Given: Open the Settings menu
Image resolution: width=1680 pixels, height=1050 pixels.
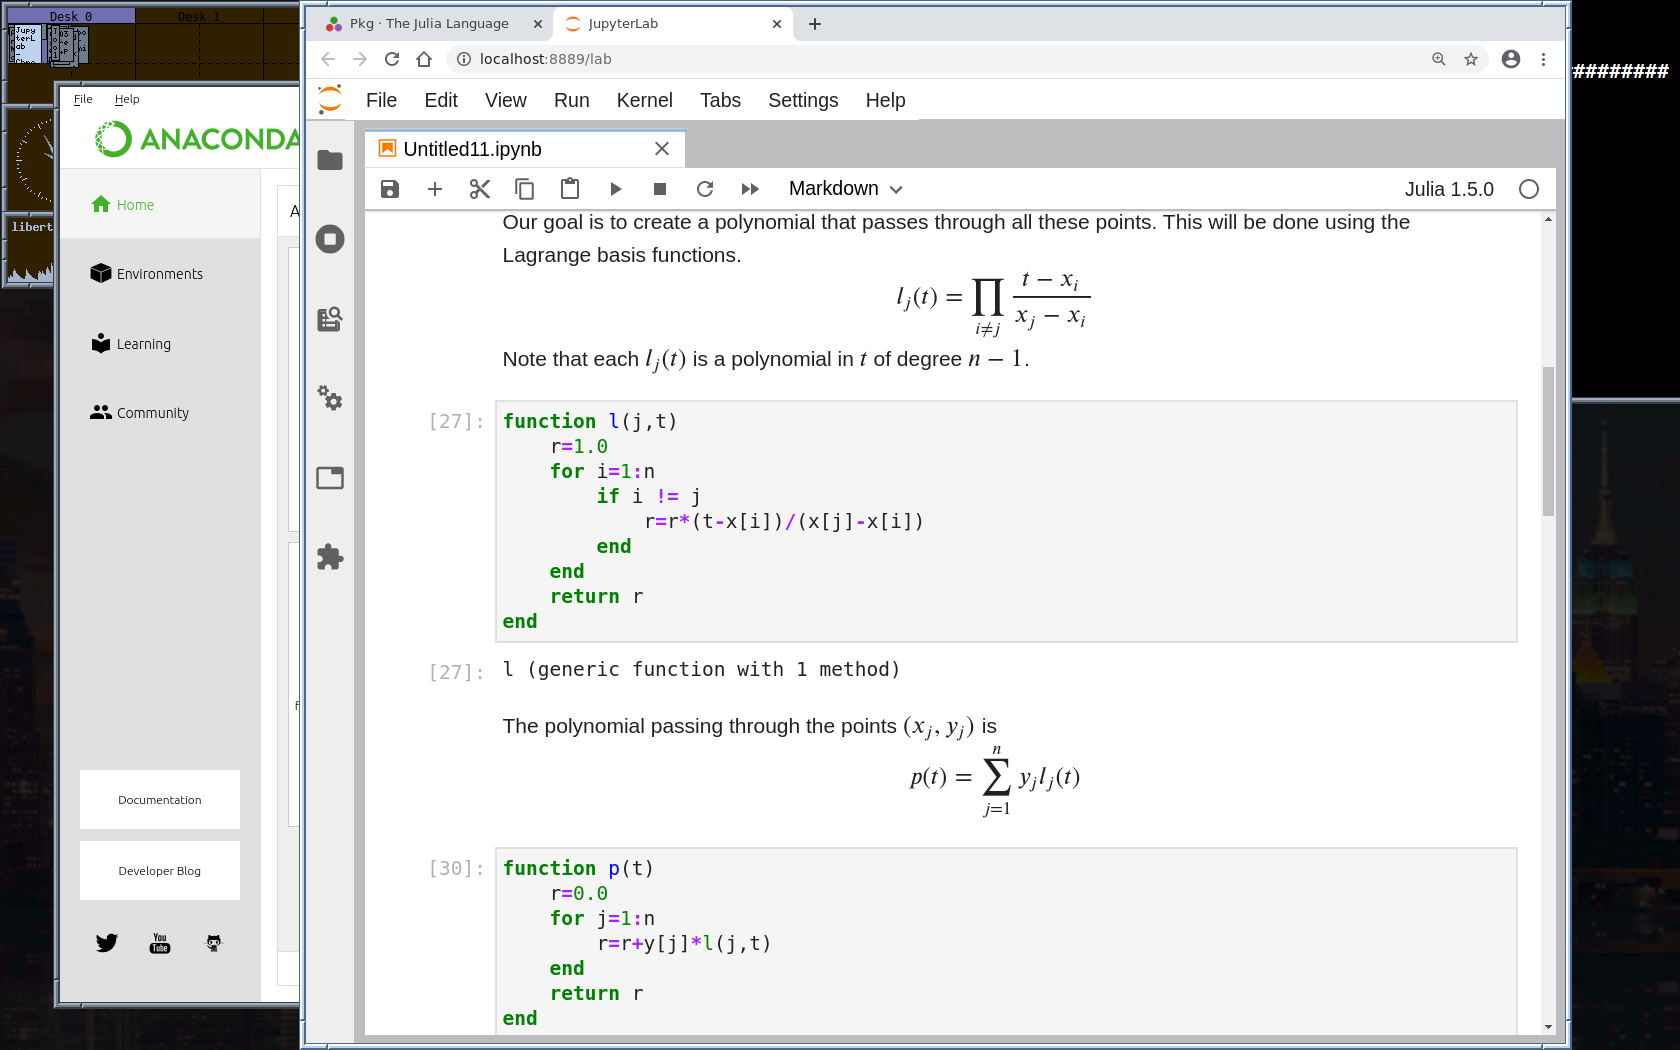Looking at the screenshot, I should click(803, 100).
